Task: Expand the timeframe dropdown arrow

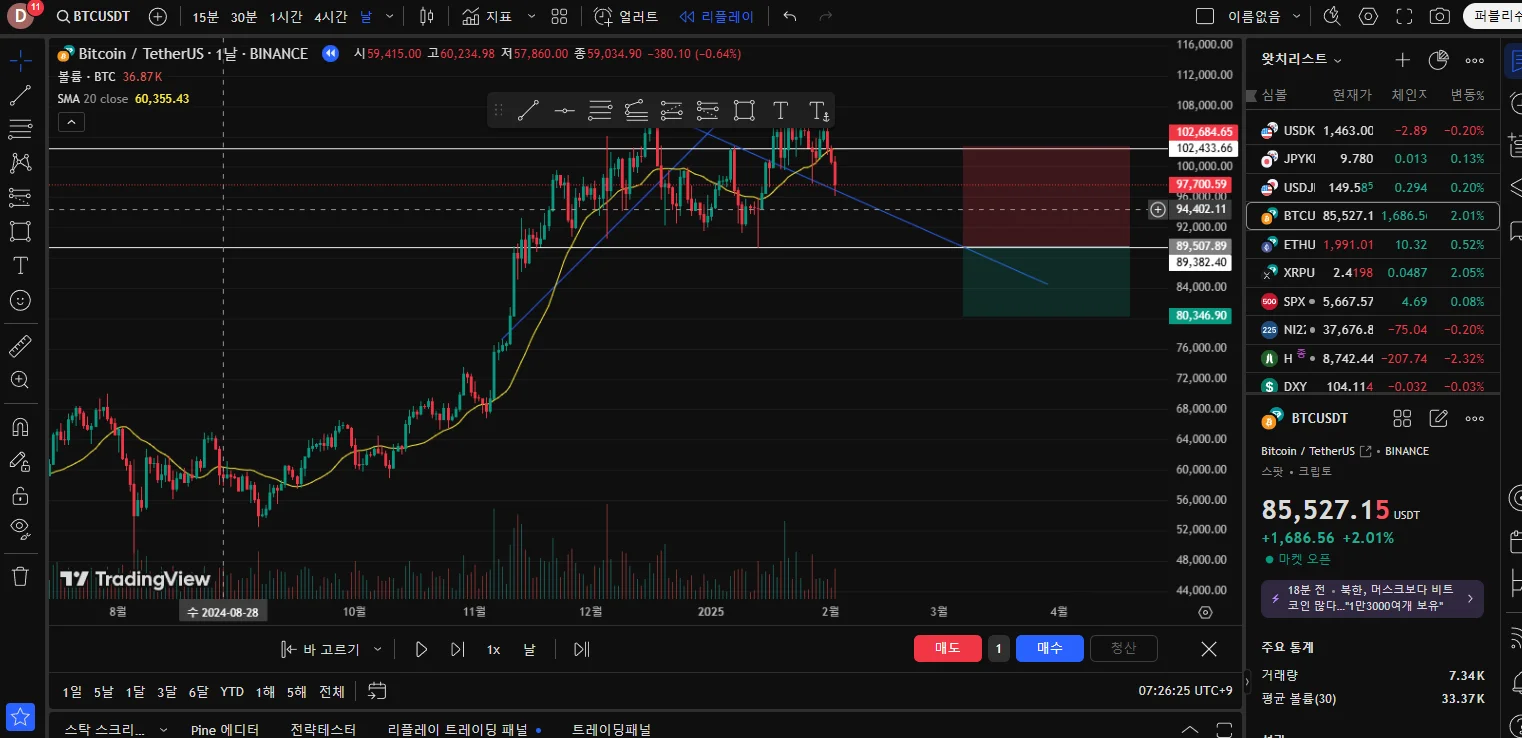Action: pyautogui.click(x=389, y=17)
